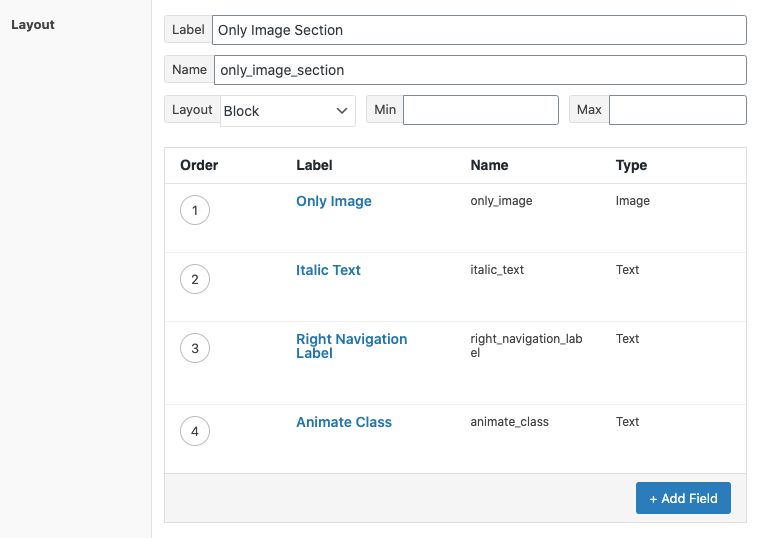Click order handle number 2
The width and height of the screenshot is (758, 538).
pyautogui.click(x=195, y=279)
